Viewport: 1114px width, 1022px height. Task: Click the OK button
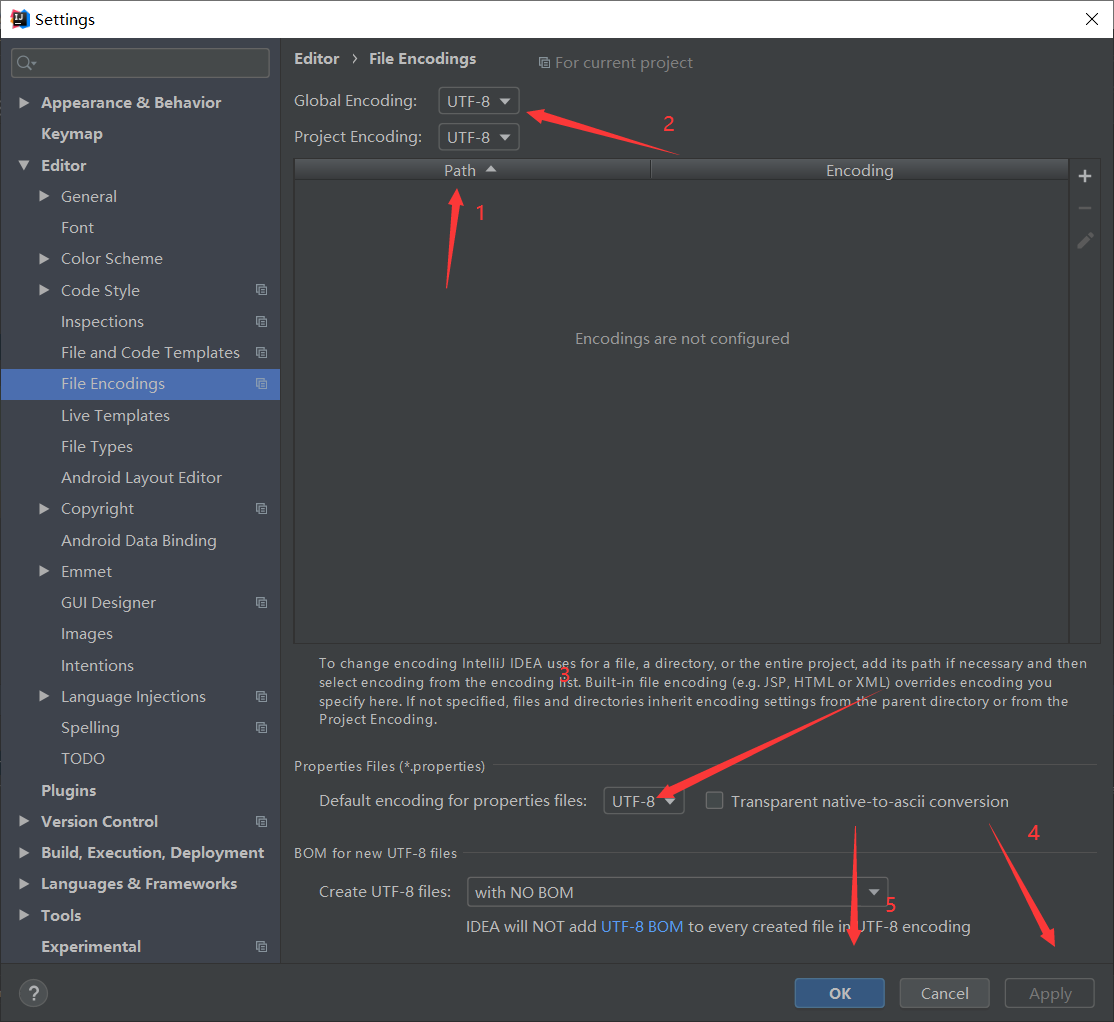coord(839,993)
